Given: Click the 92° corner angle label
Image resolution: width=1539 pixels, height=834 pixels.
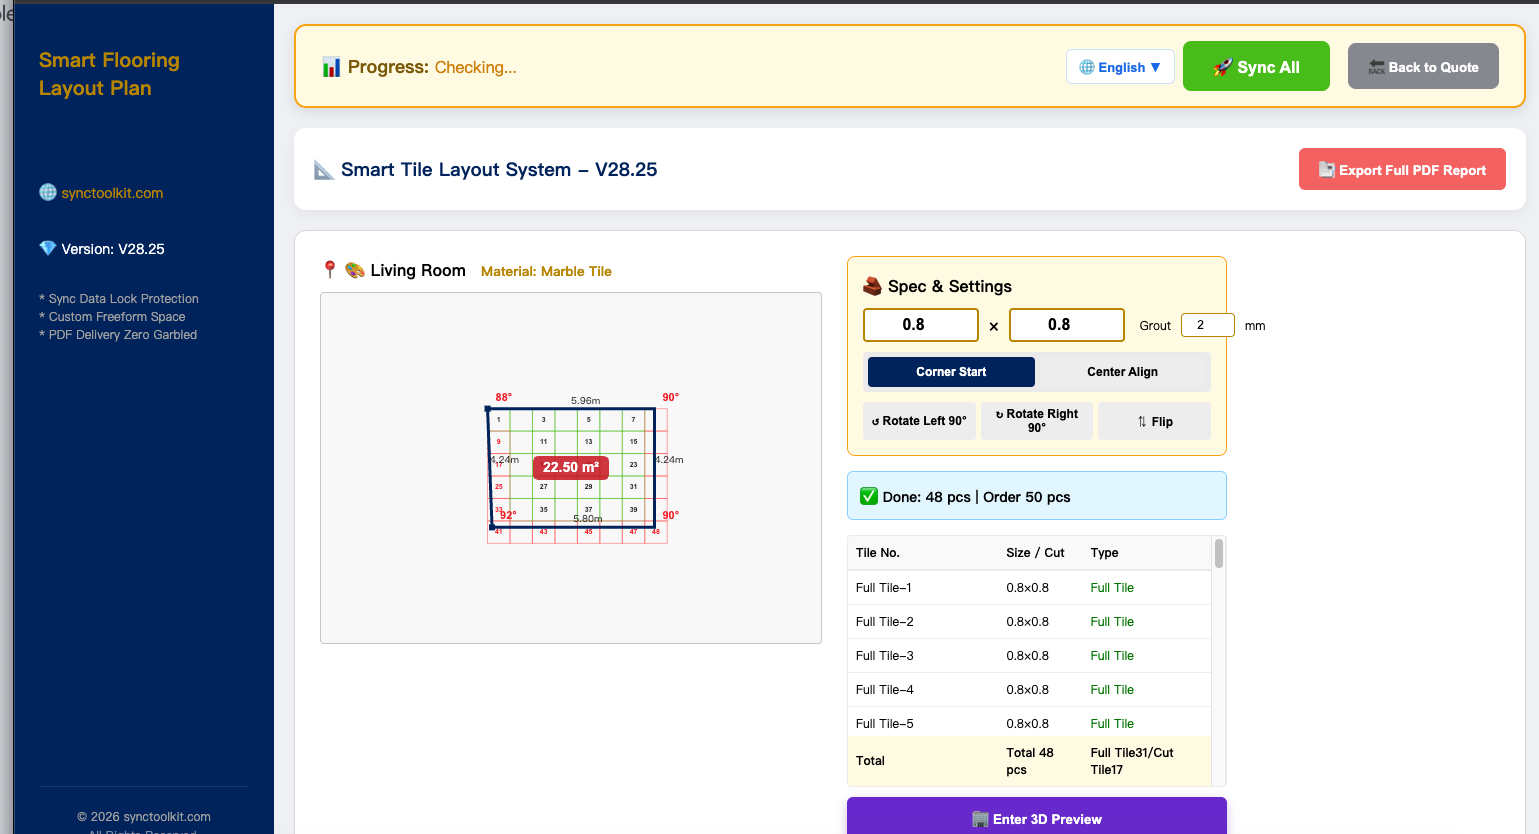Looking at the screenshot, I should [x=508, y=515].
